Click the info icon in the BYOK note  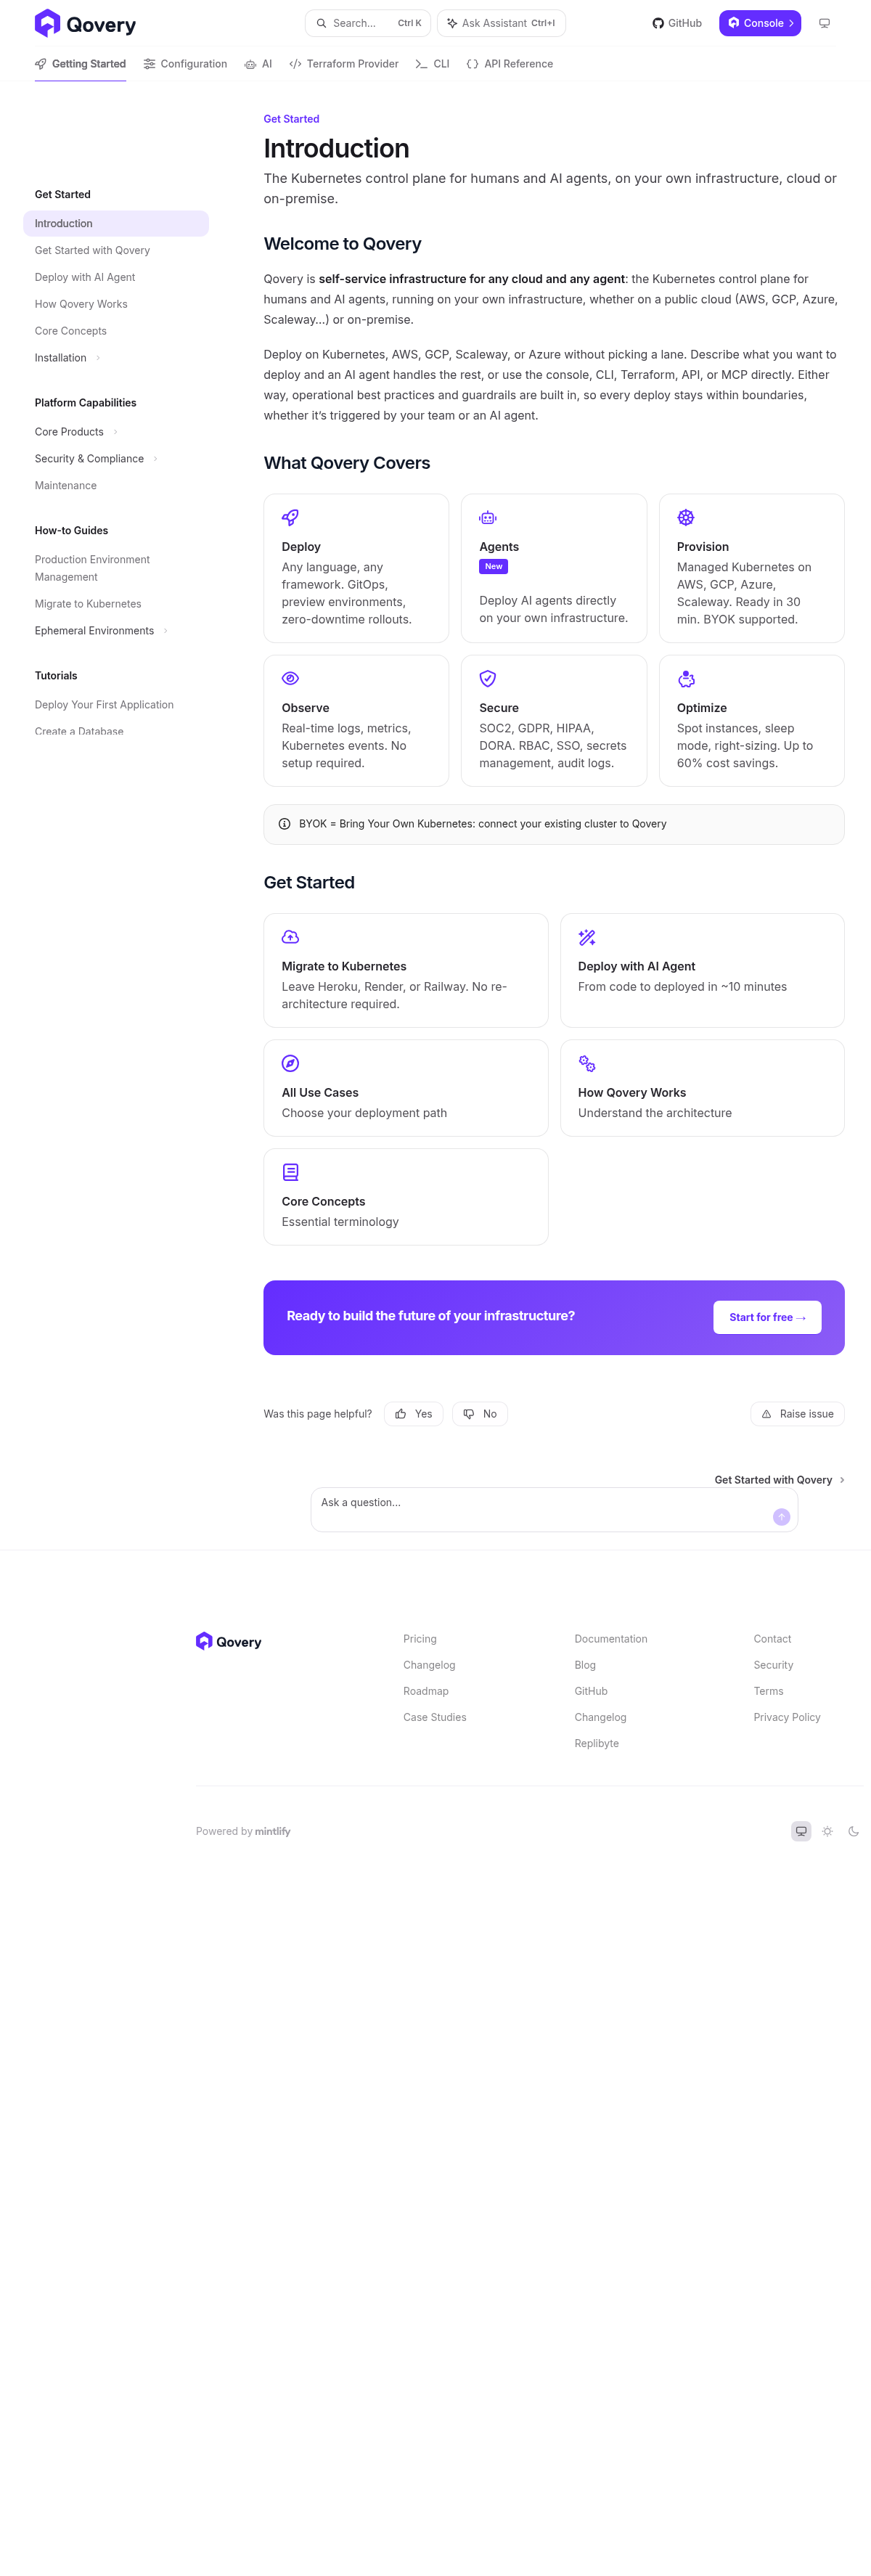pos(284,824)
